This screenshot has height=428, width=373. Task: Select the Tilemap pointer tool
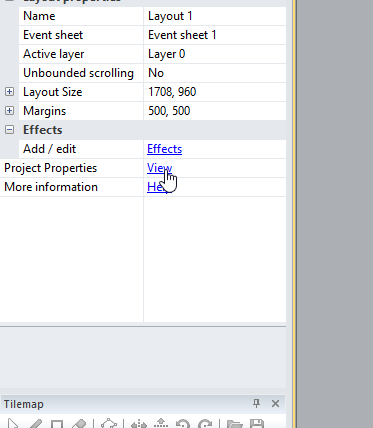[x=13, y=424]
